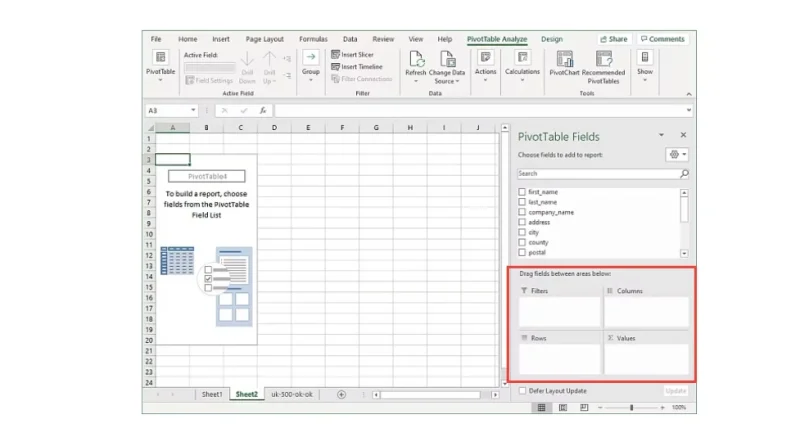The height and width of the screenshot is (446, 800).
Task: Select column D header
Action: (274, 128)
